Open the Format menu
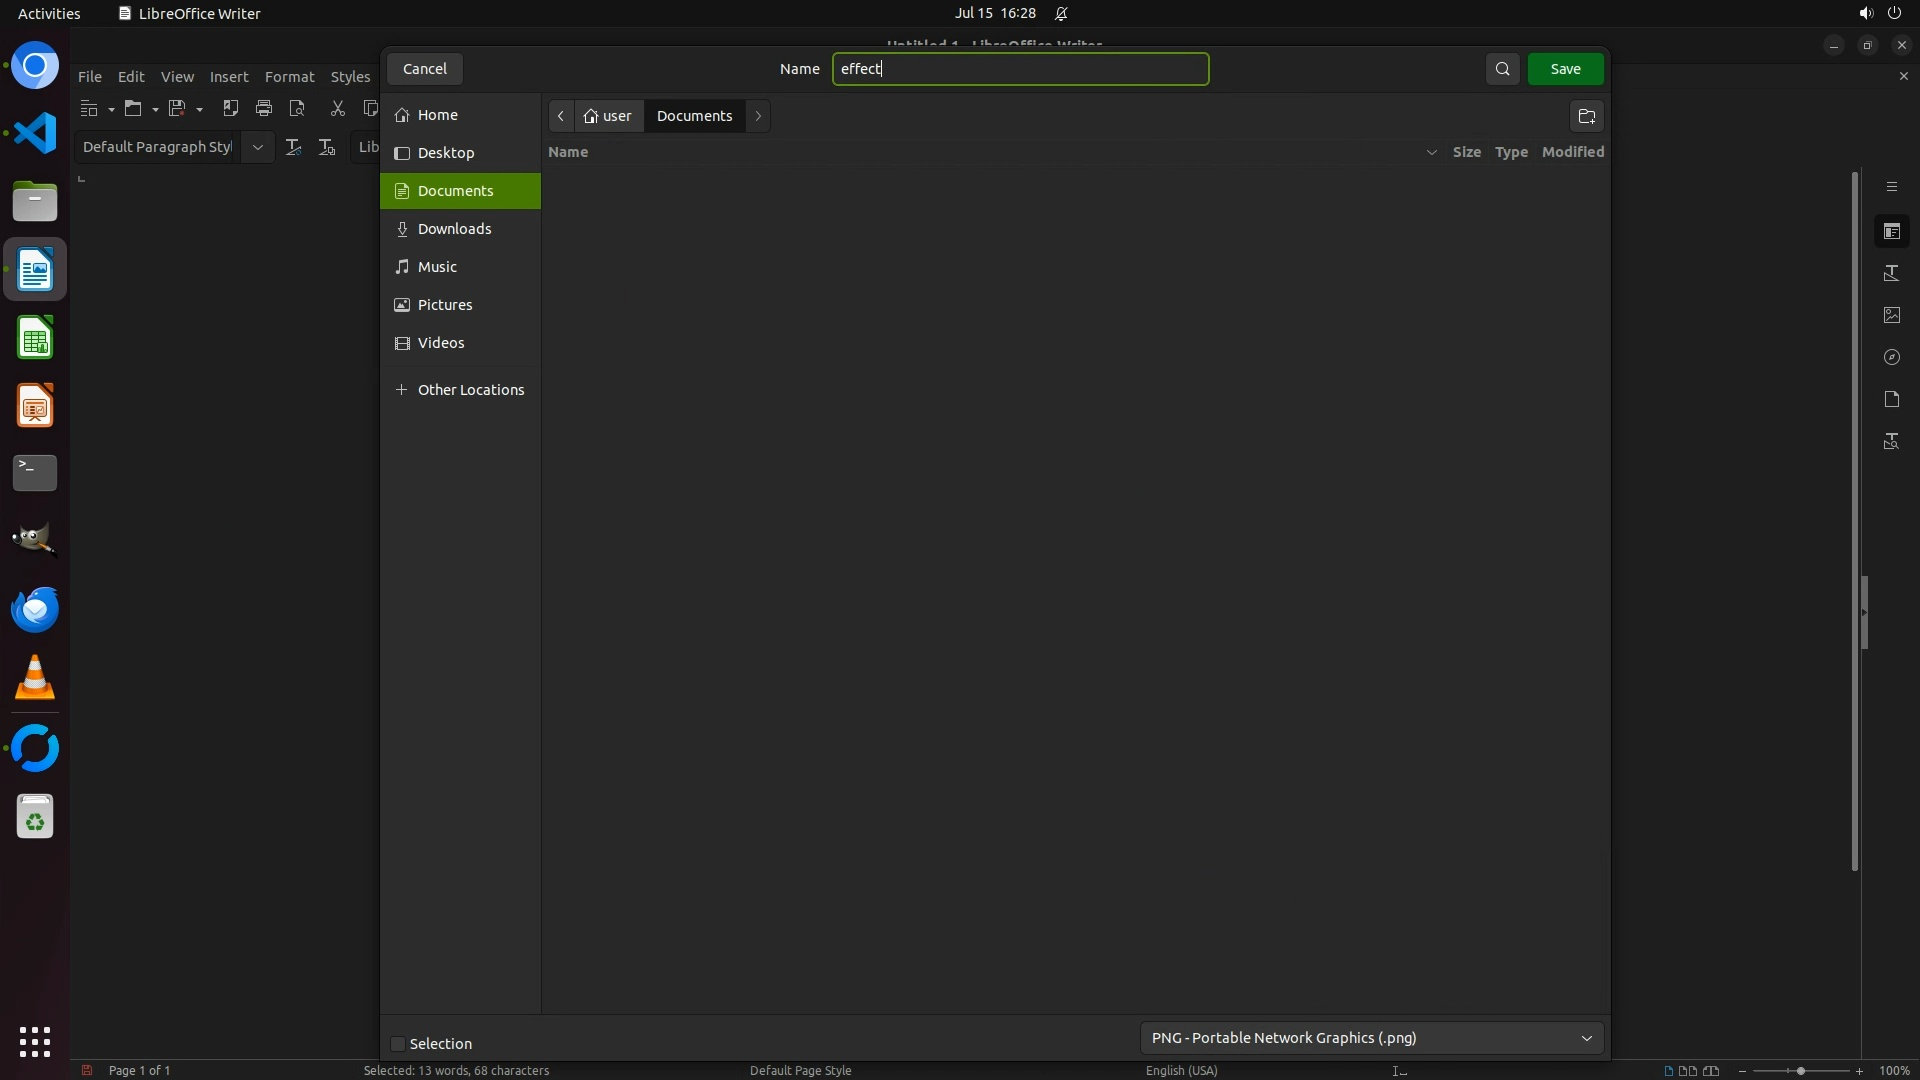The width and height of the screenshot is (1920, 1080). [289, 77]
